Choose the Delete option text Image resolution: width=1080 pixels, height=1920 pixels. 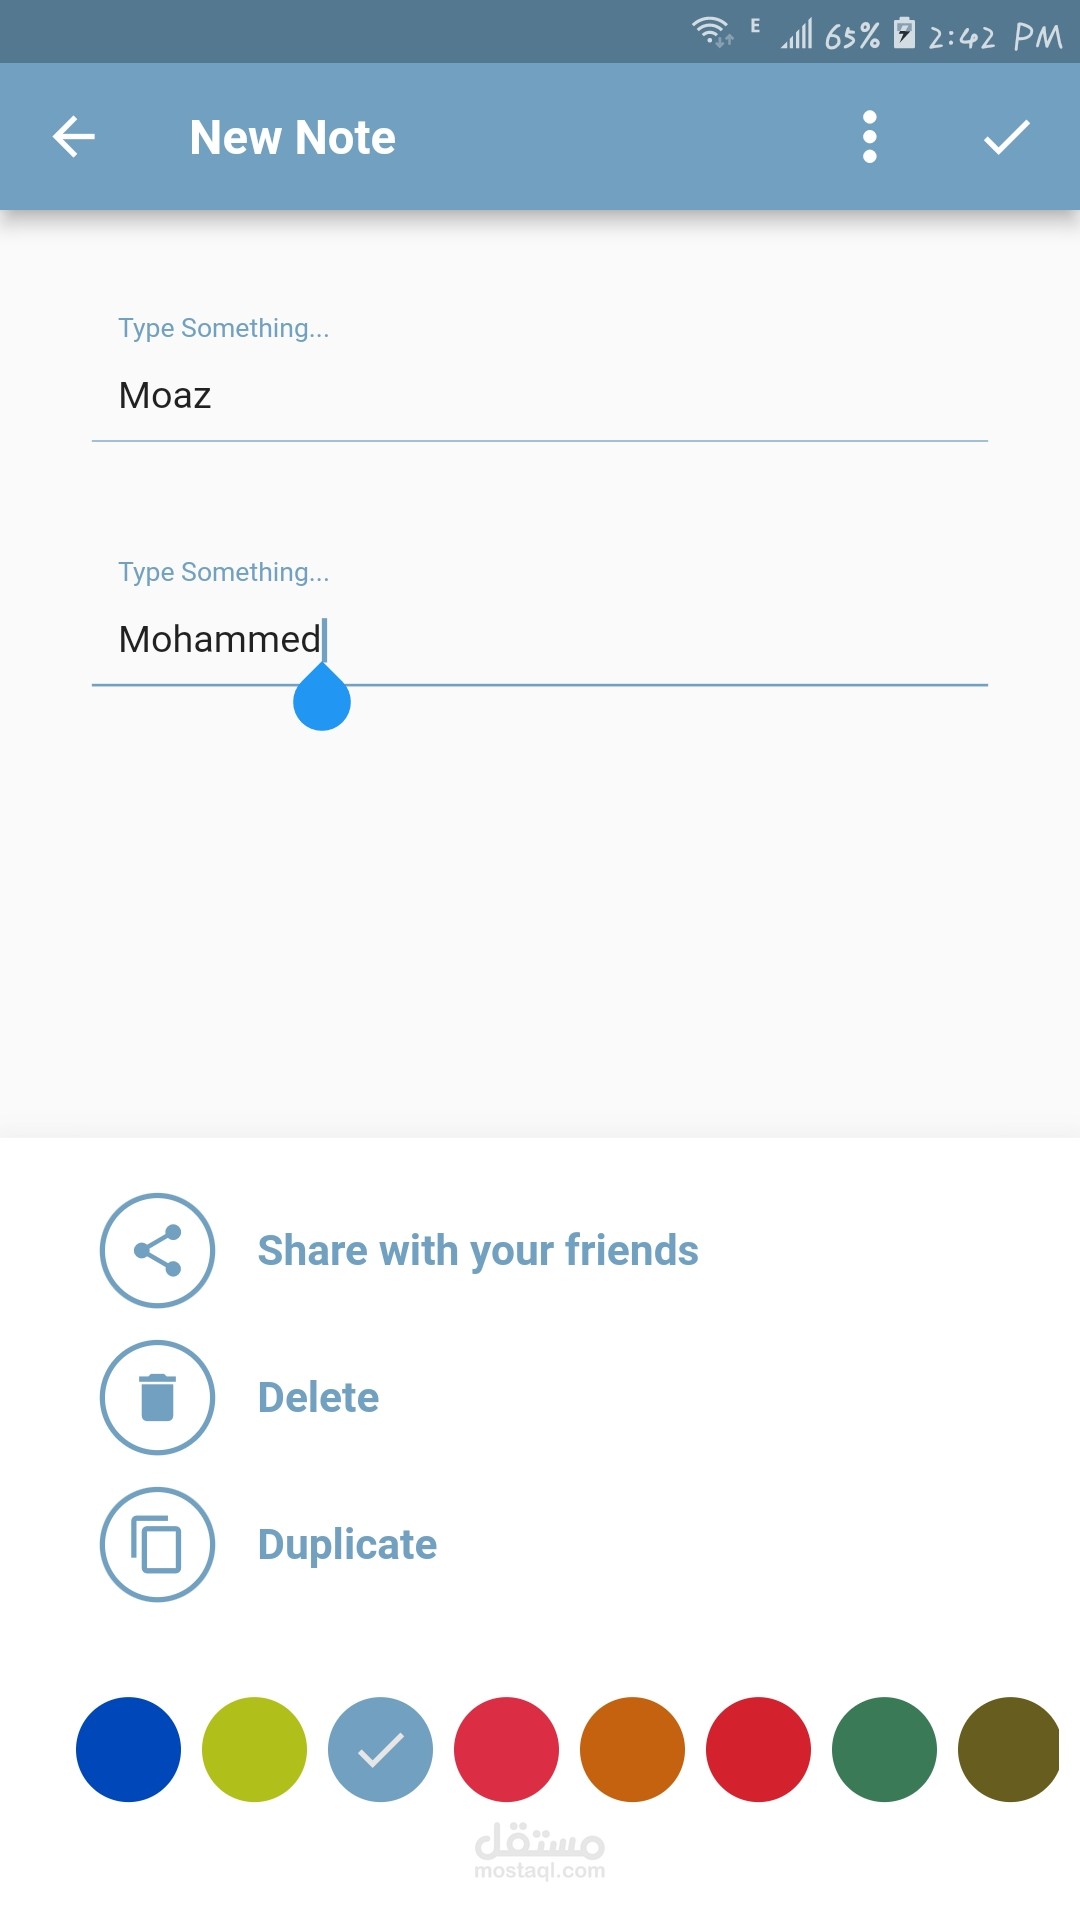[317, 1397]
